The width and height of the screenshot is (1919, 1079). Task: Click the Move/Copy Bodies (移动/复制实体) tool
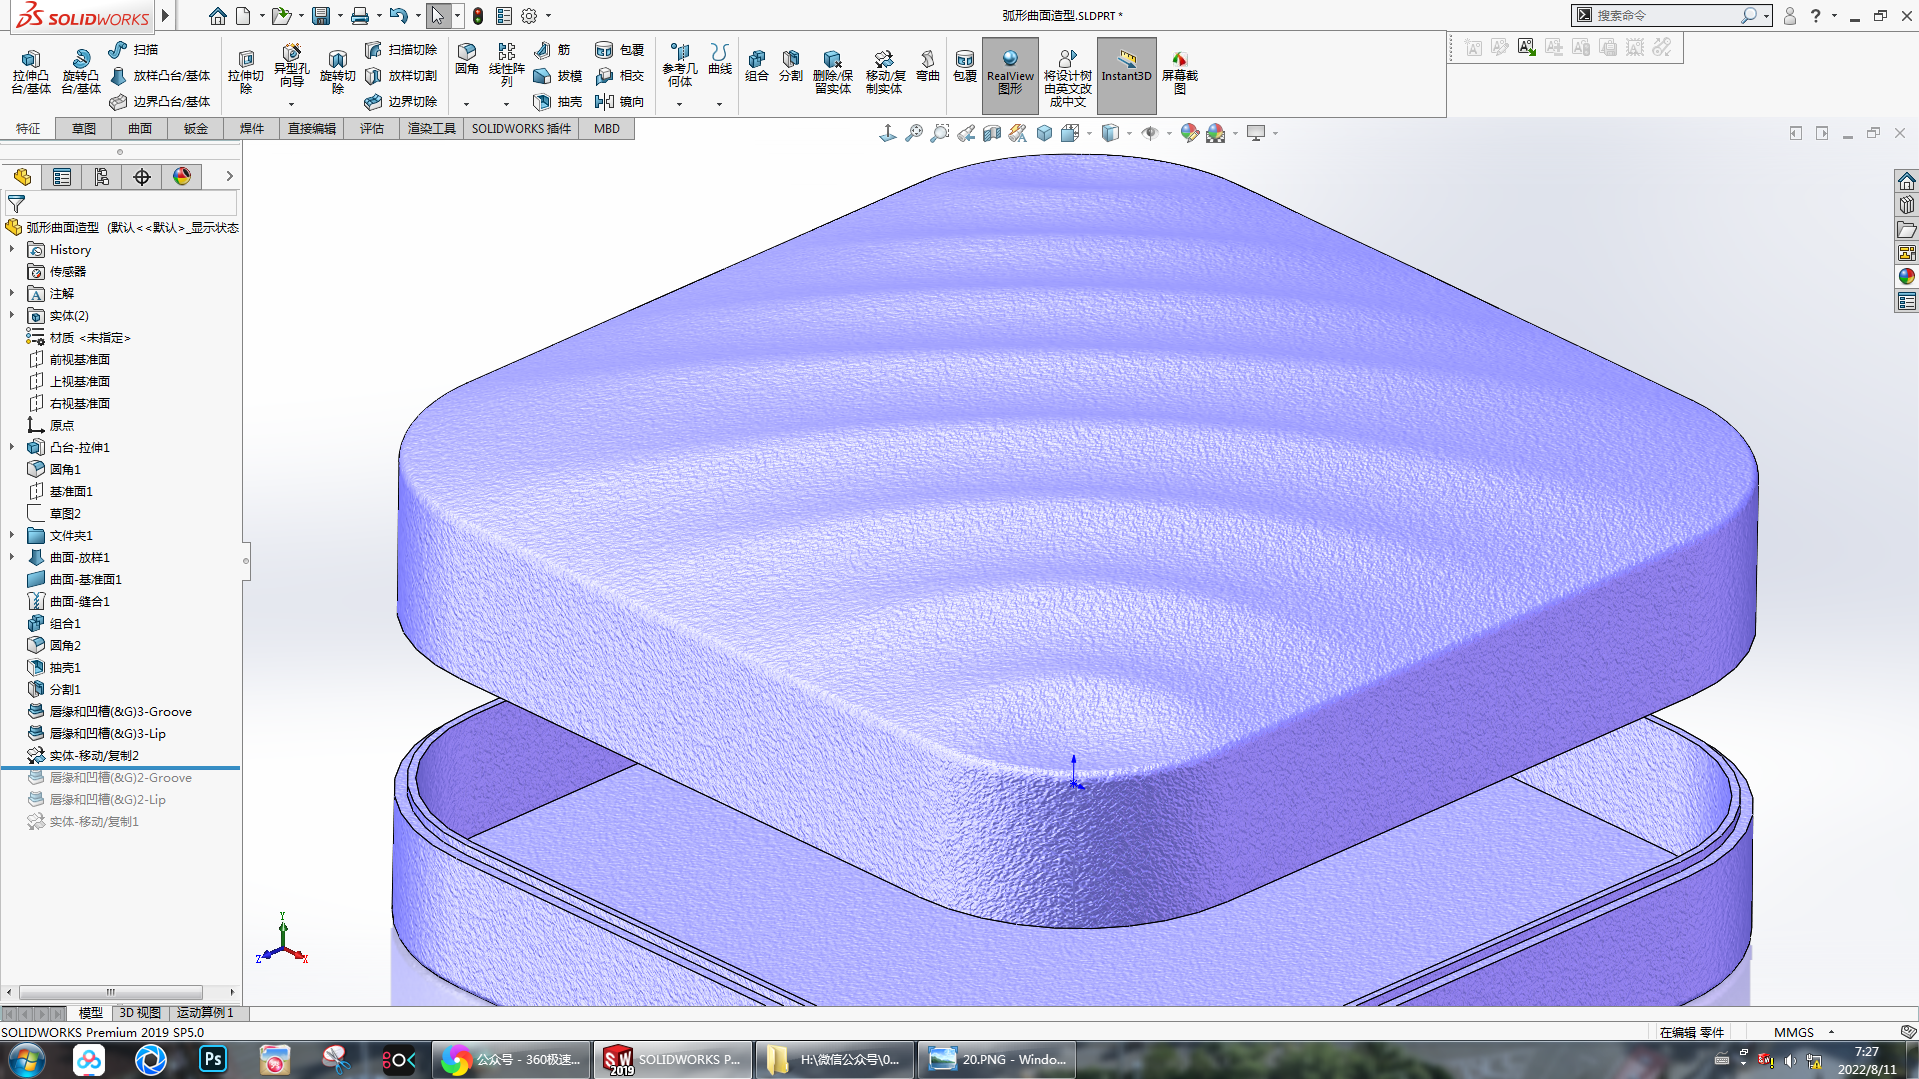click(x=885, y=72)
